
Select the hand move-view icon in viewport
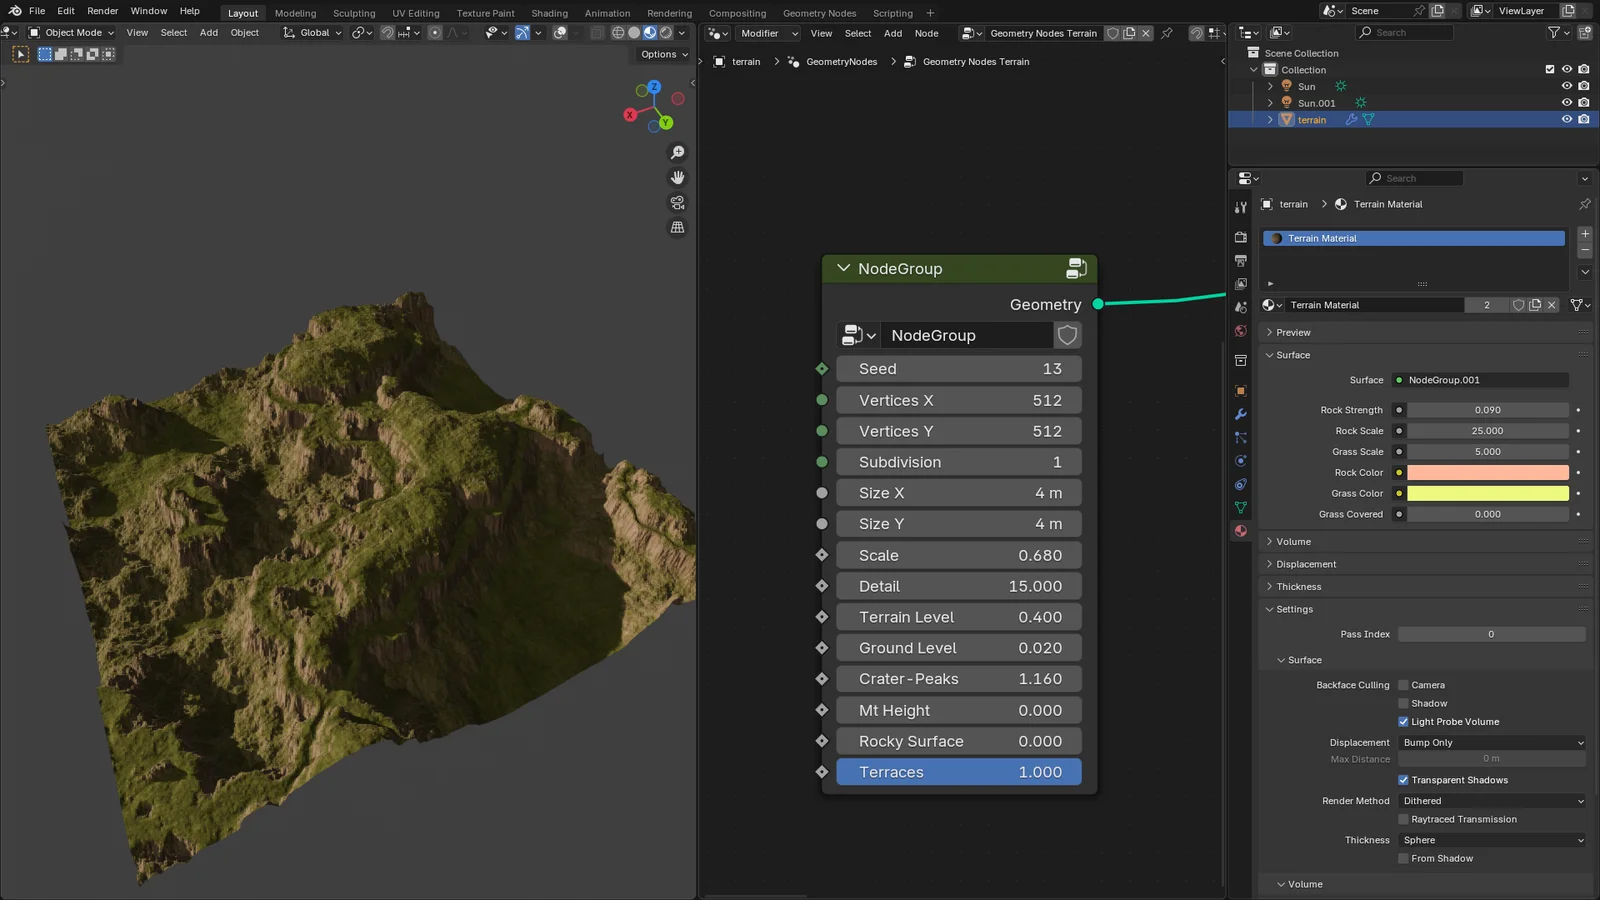[x=677, y=177]
